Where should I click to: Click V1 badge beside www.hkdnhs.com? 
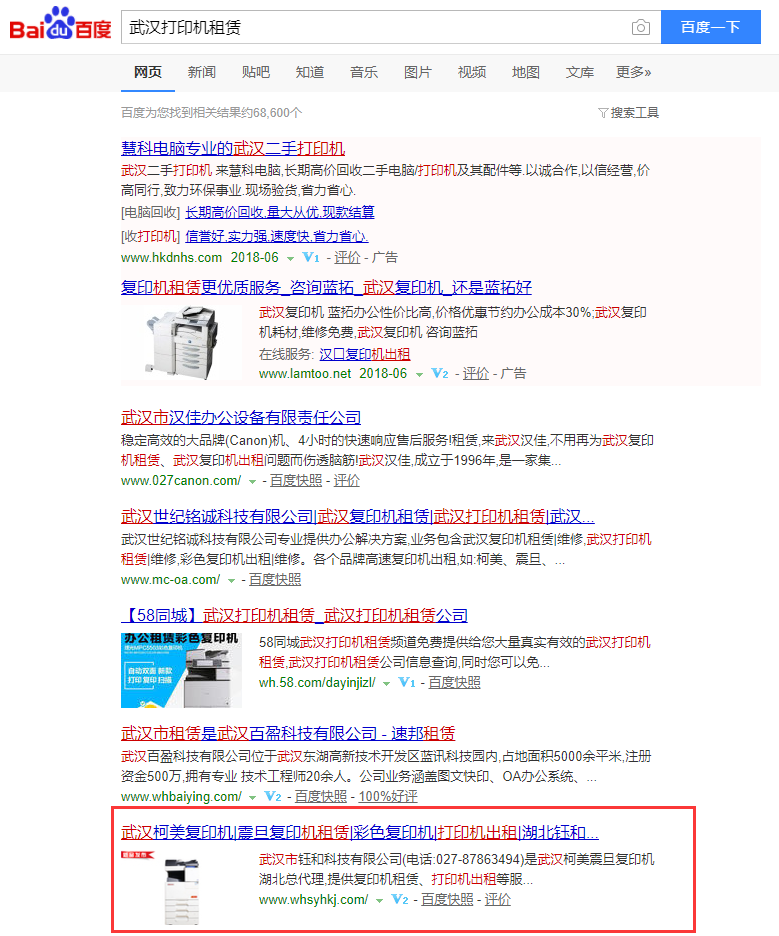pyautogui.click(x=311, y=257)
